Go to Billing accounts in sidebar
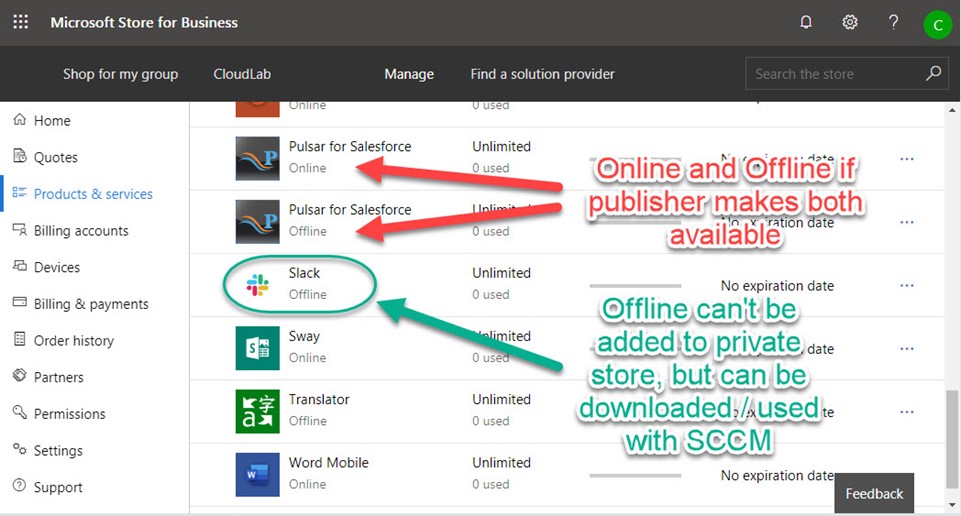 click(81, 231)
